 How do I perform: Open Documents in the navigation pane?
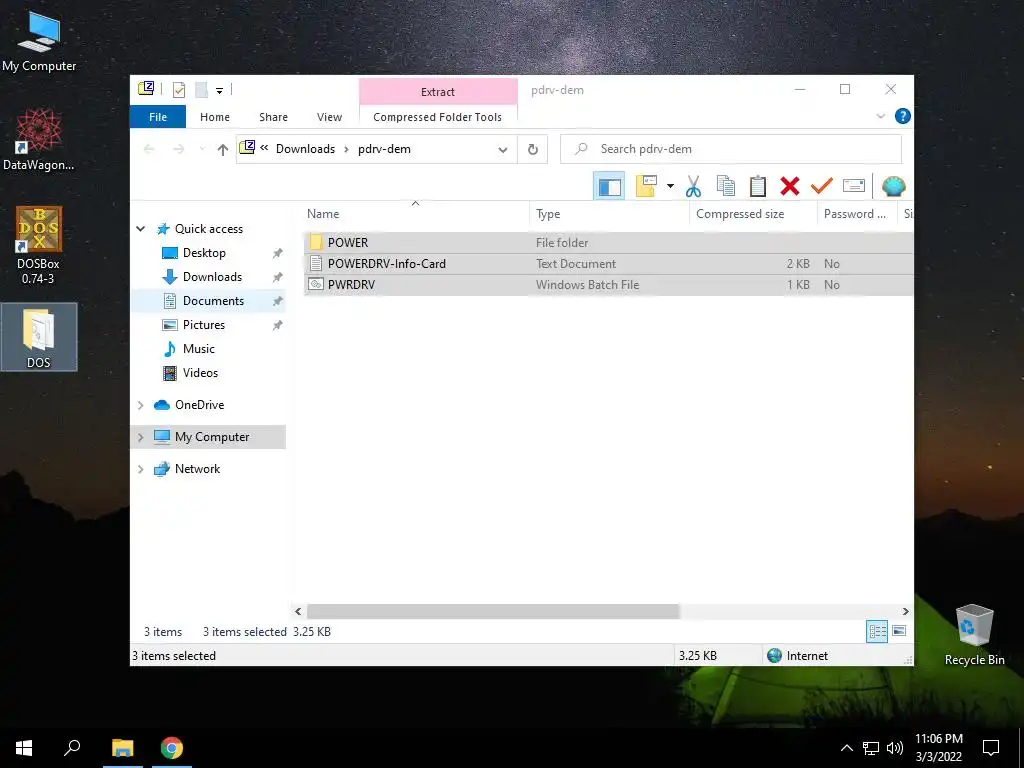click(x=213, y=300)
